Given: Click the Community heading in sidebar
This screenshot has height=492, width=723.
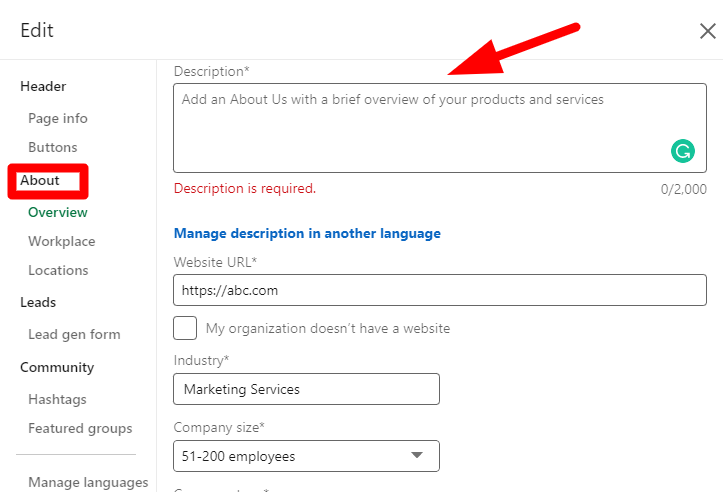Looking at the screenshot, I should pyautogui.click(x=57, y=367).
